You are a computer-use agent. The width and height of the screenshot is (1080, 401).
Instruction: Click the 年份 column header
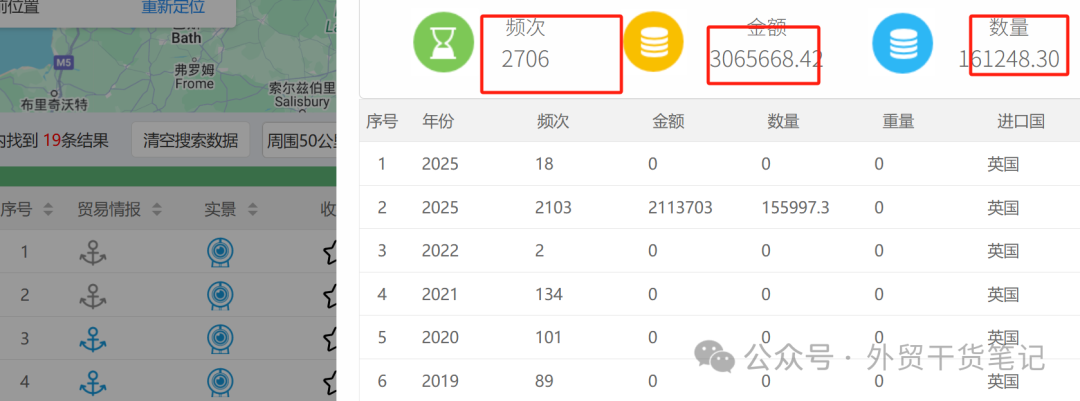click(438, 121)
